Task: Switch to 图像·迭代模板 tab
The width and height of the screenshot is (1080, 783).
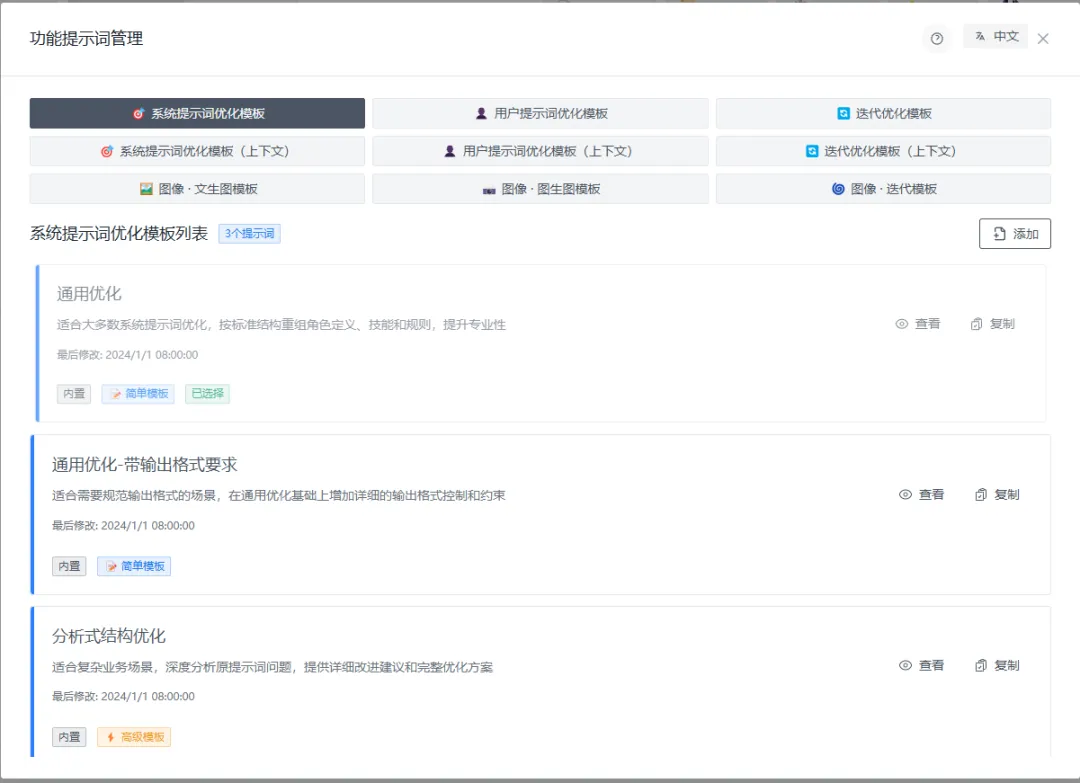Action: pyautogui.click(x=883, y=189)
